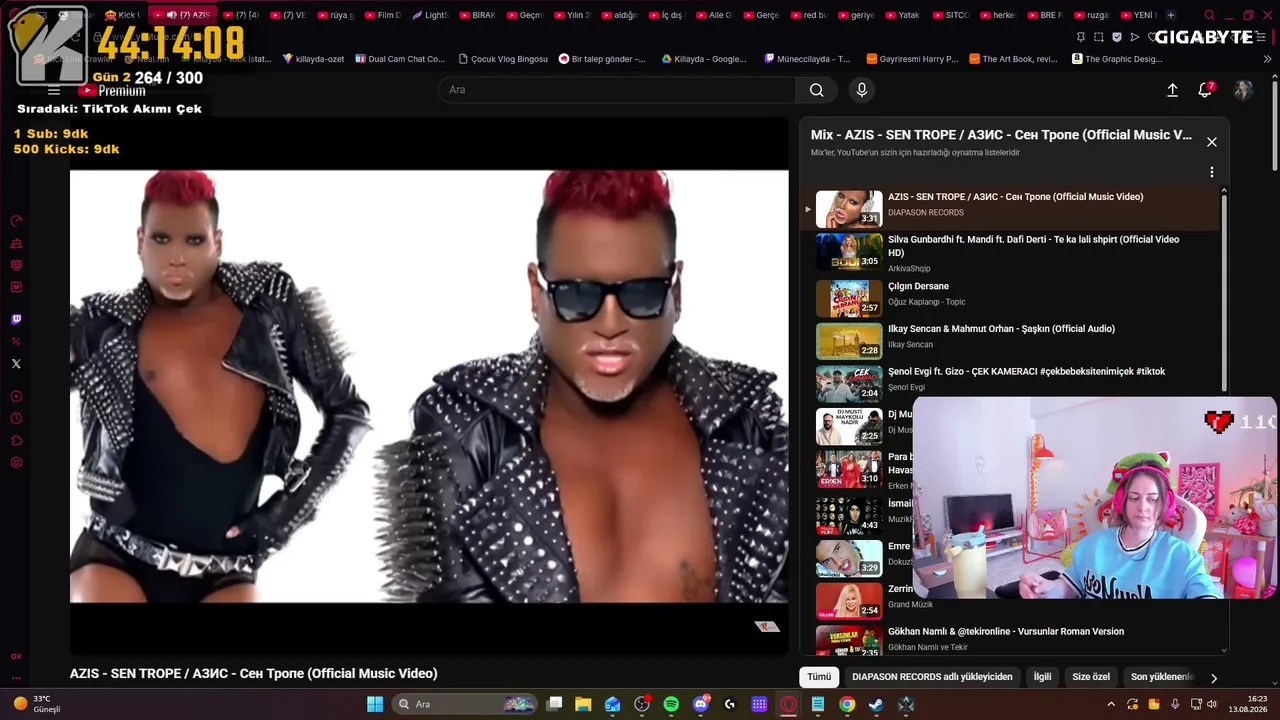Viewport: 1280px width, 720px height.
Task: Open The Graphic Design bookmark
Action: point(1117,59)
